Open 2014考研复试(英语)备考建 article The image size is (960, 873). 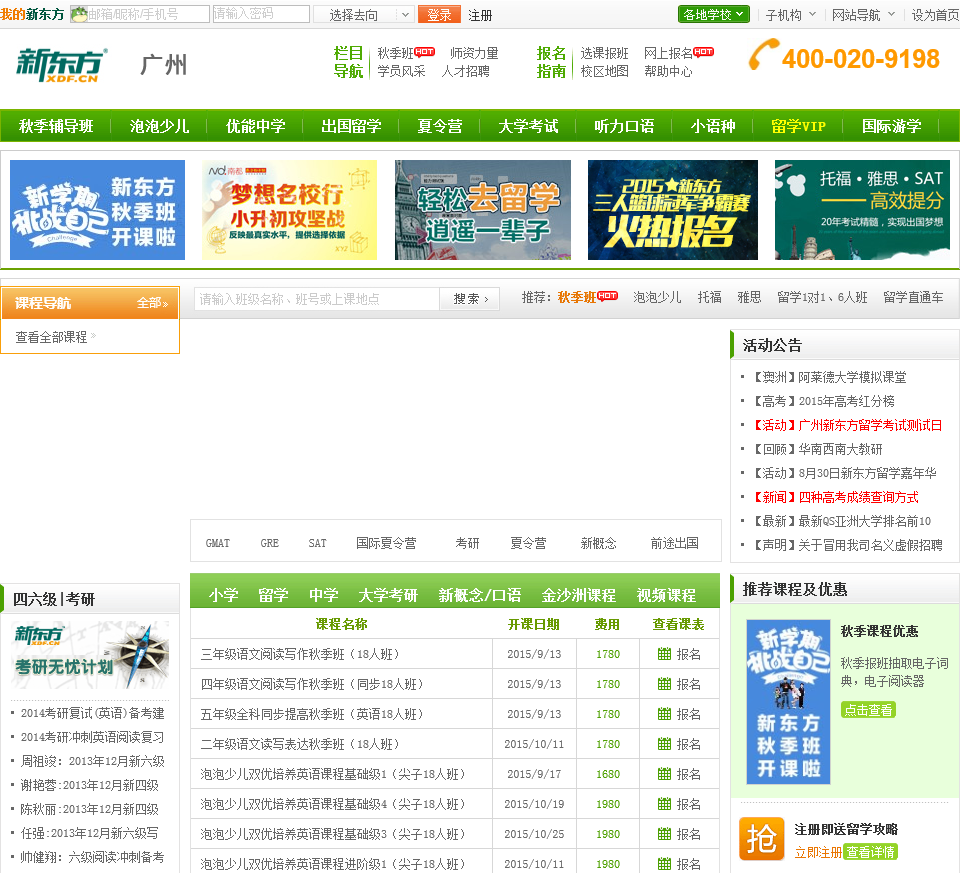point(92,713)
